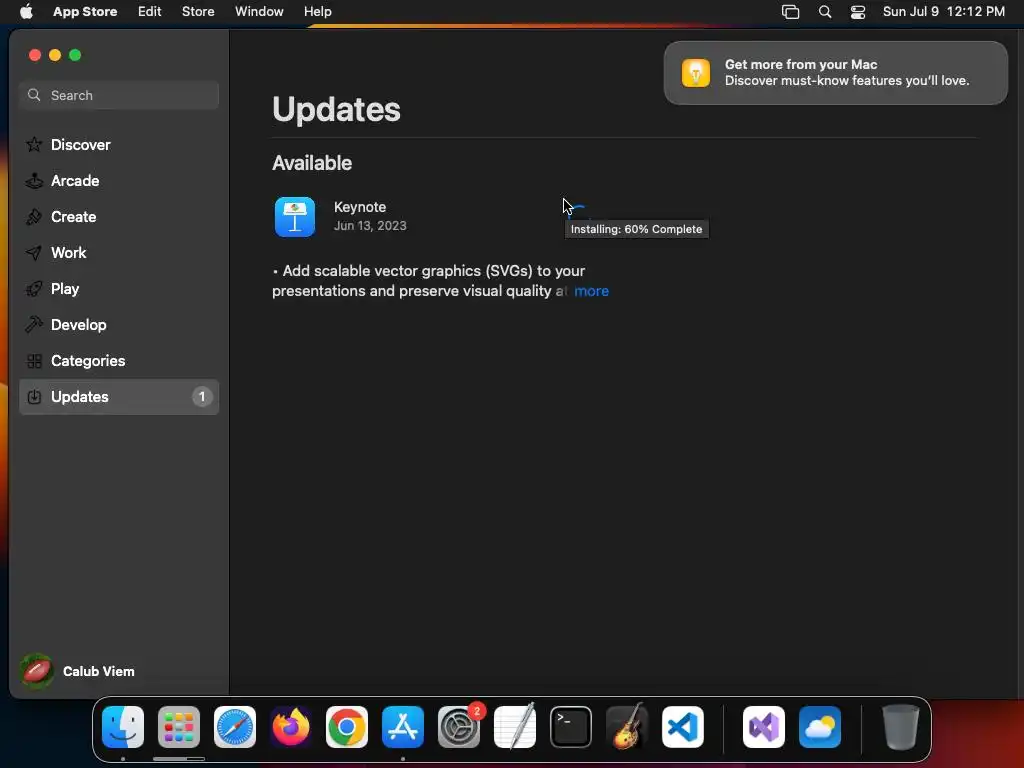Open the Apple menu
Screen dimensions: 1024x768
click(26, 11)
